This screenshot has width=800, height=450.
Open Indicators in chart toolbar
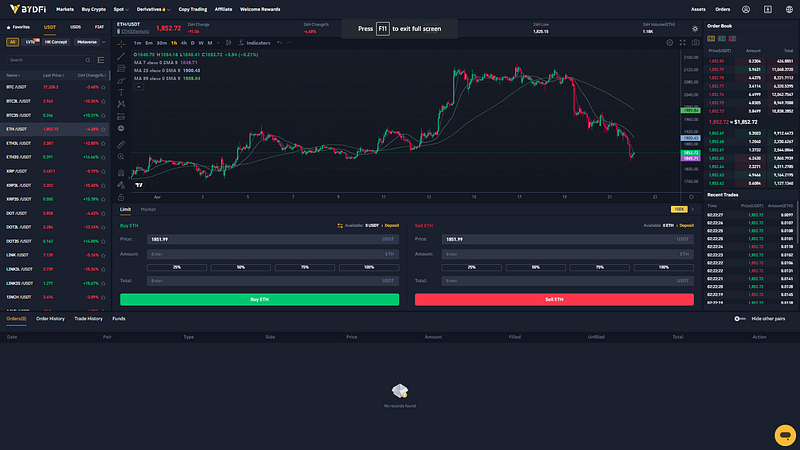point(255,43)
